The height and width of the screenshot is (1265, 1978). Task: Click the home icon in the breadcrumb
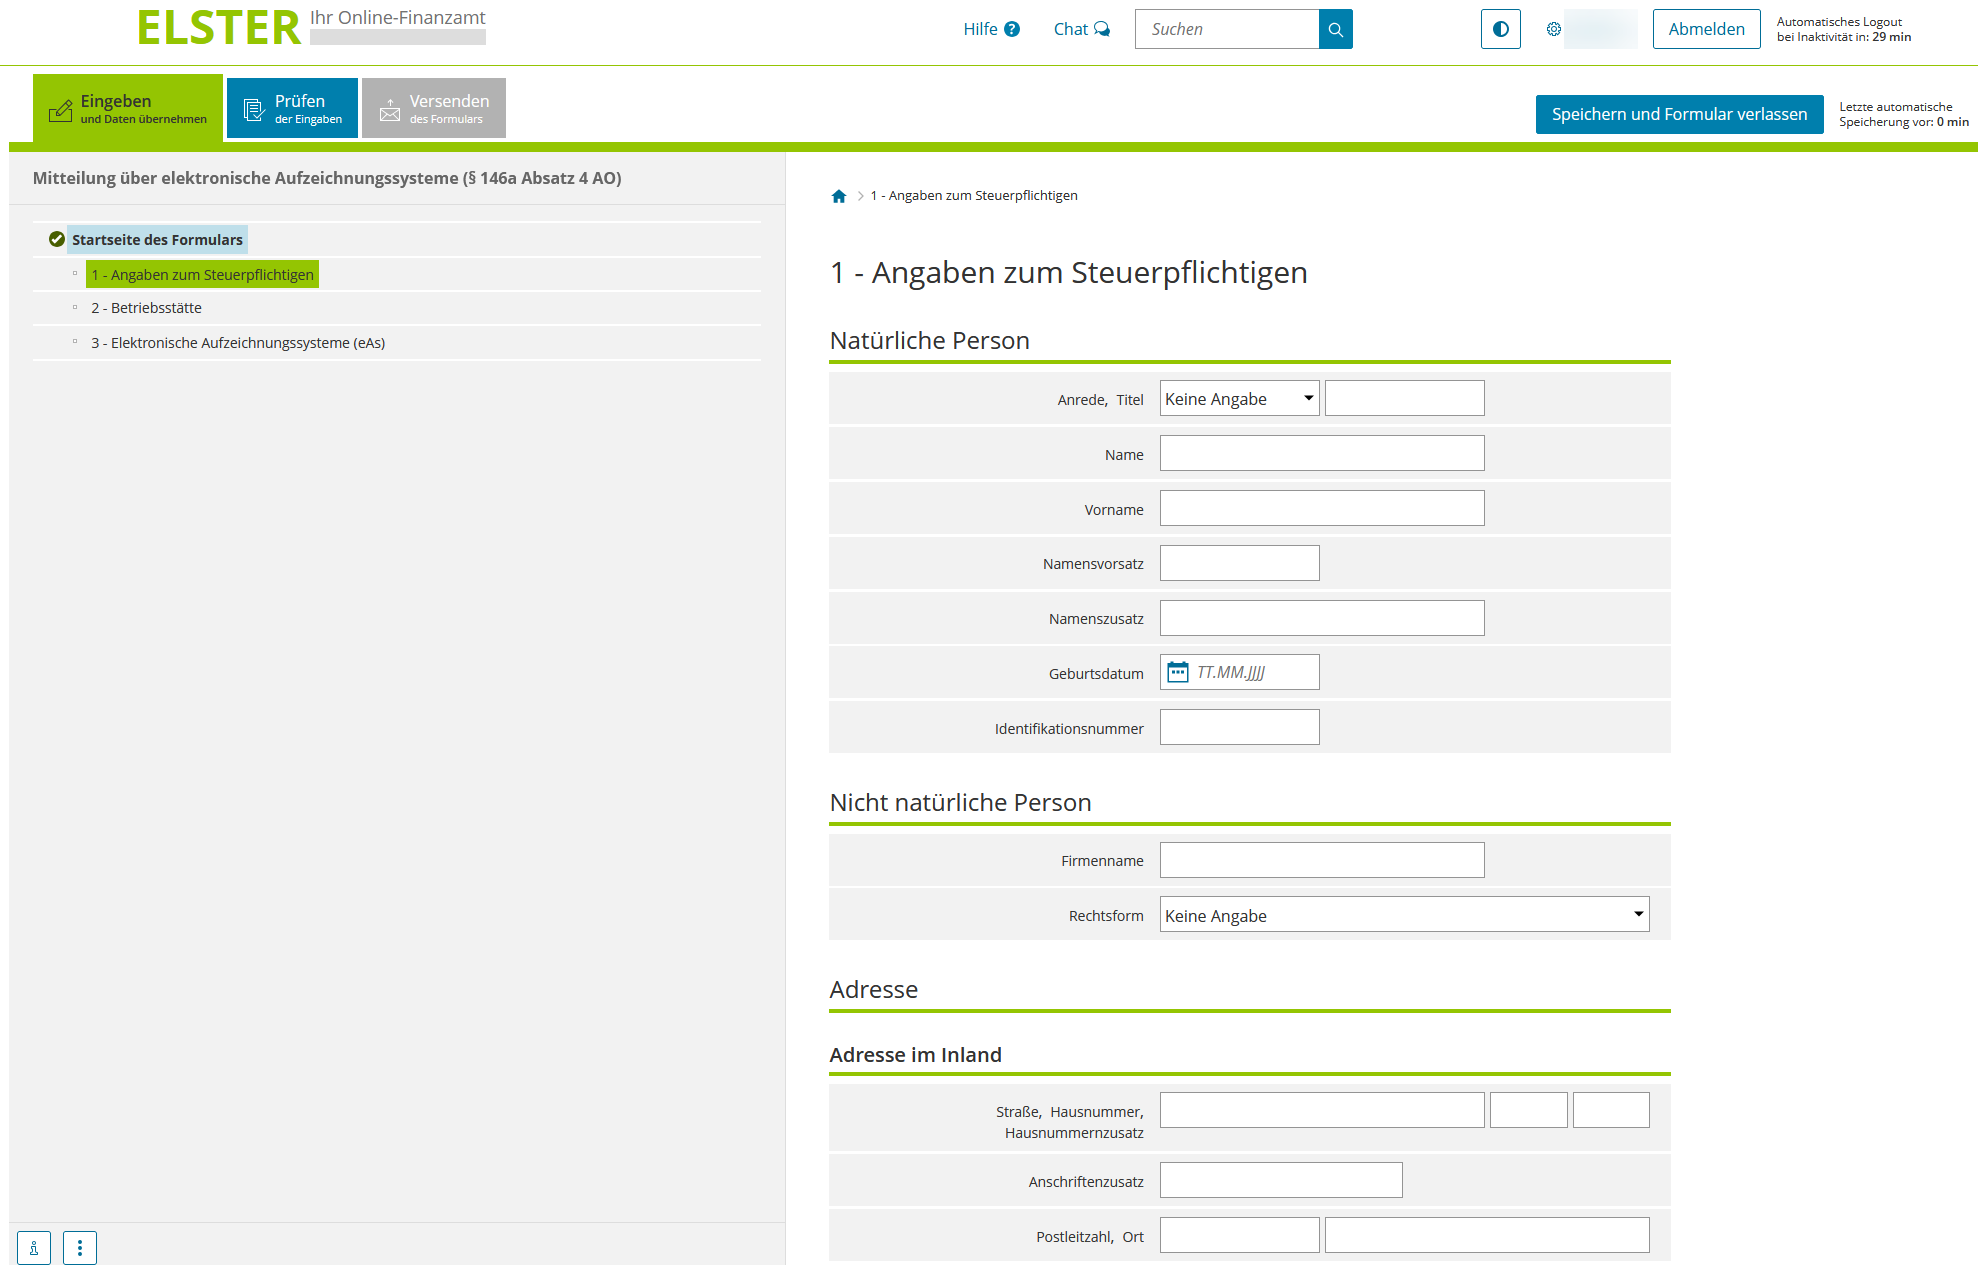839,196
